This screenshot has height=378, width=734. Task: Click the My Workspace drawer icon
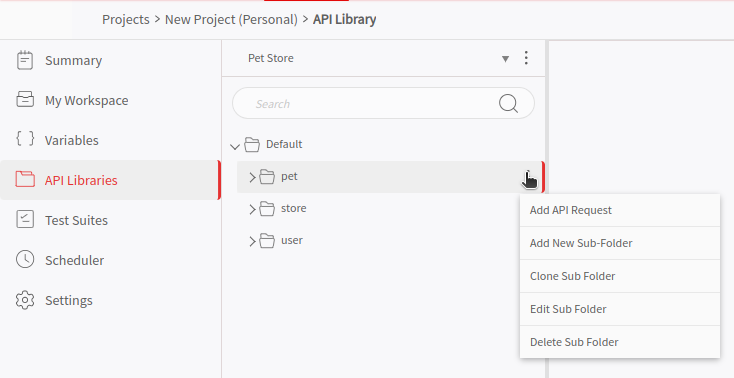(x=25, y=100)
